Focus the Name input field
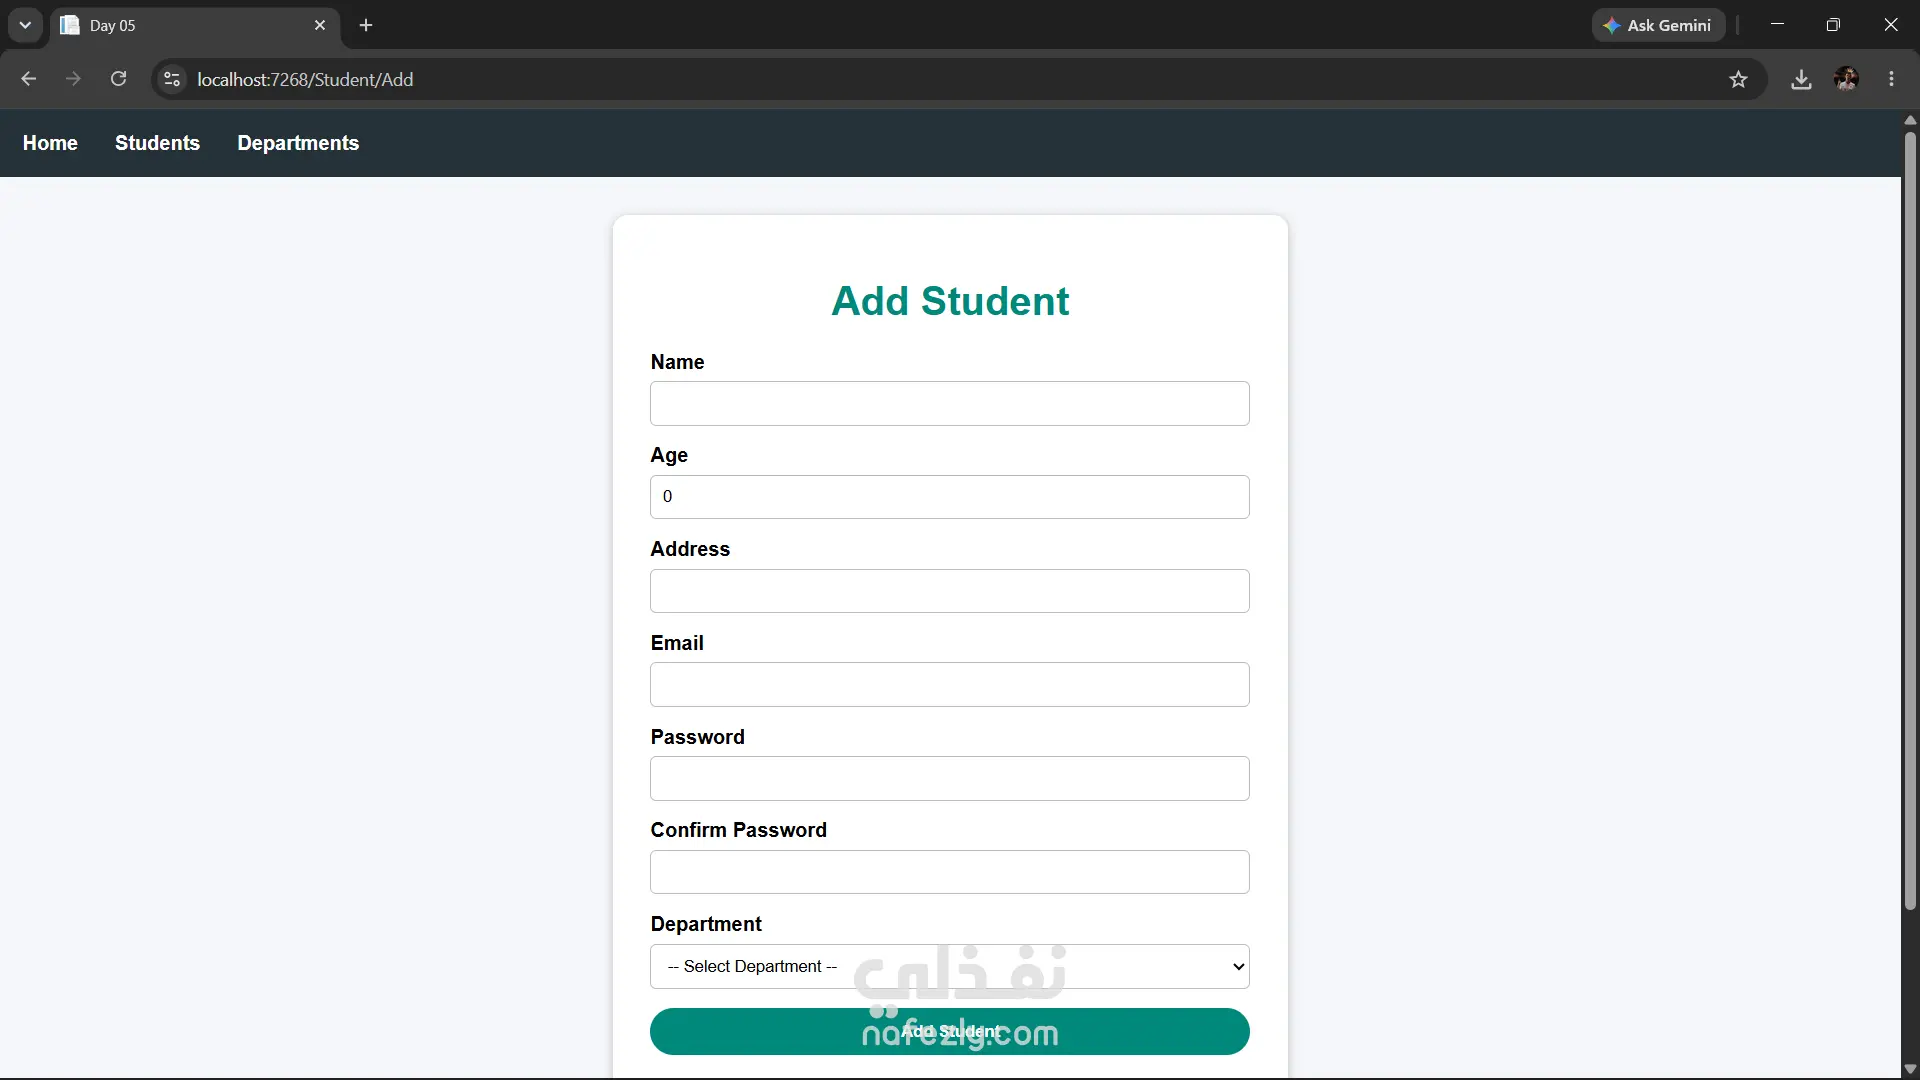This screenshot has height=1080, width=1920. [949, 403]
